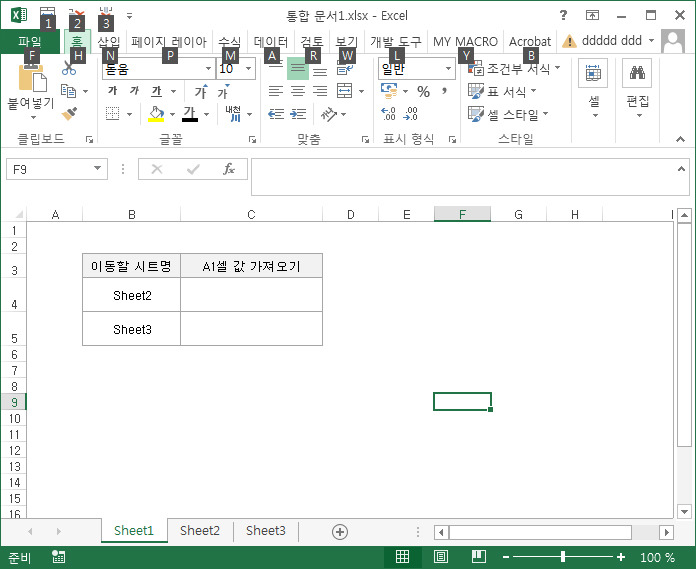The image size is (696, 569).
Task: Toggle top align
Action: 276,68
